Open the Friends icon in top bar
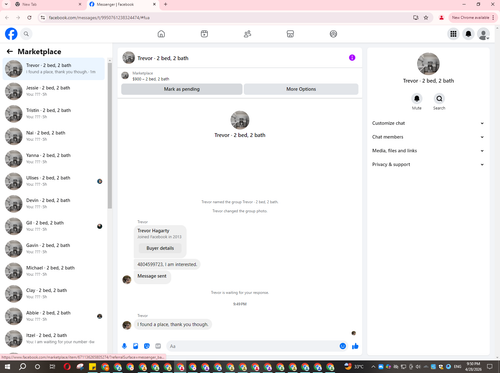This screenshot has width=500, height=373. [247, 34]
